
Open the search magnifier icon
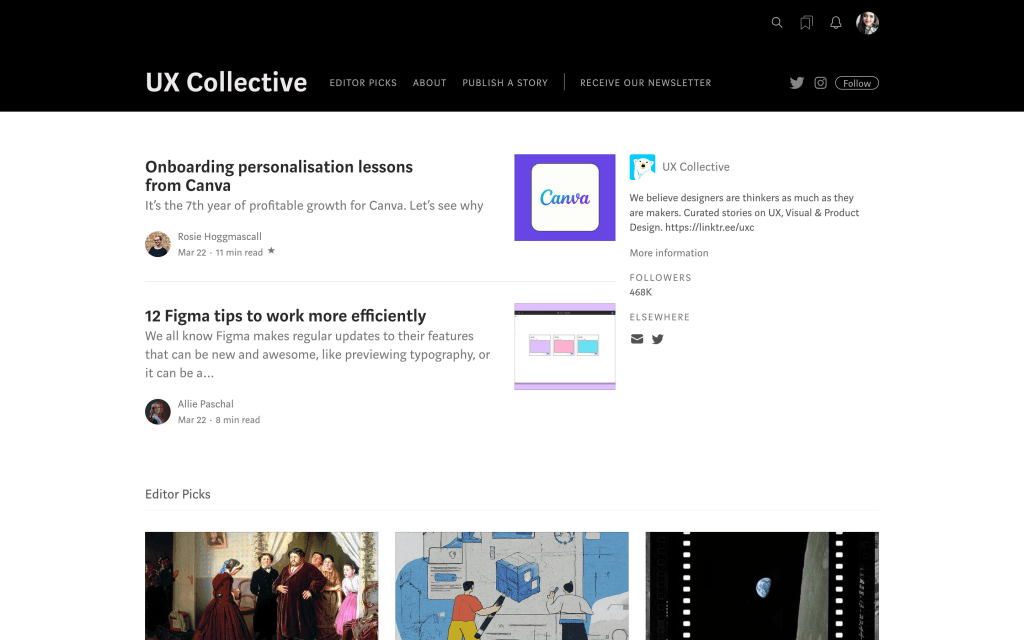(777, 23)
